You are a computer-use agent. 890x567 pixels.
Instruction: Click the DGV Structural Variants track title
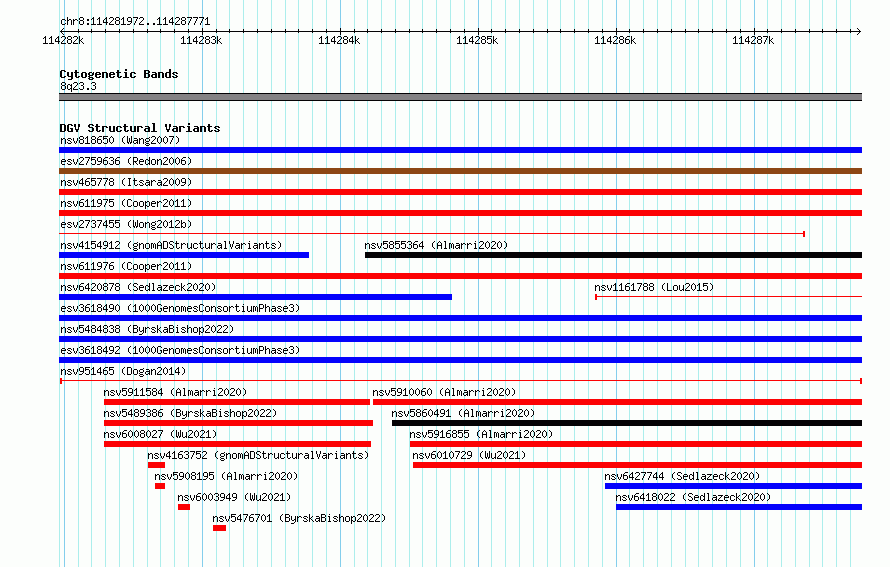(x=140, y=128)
